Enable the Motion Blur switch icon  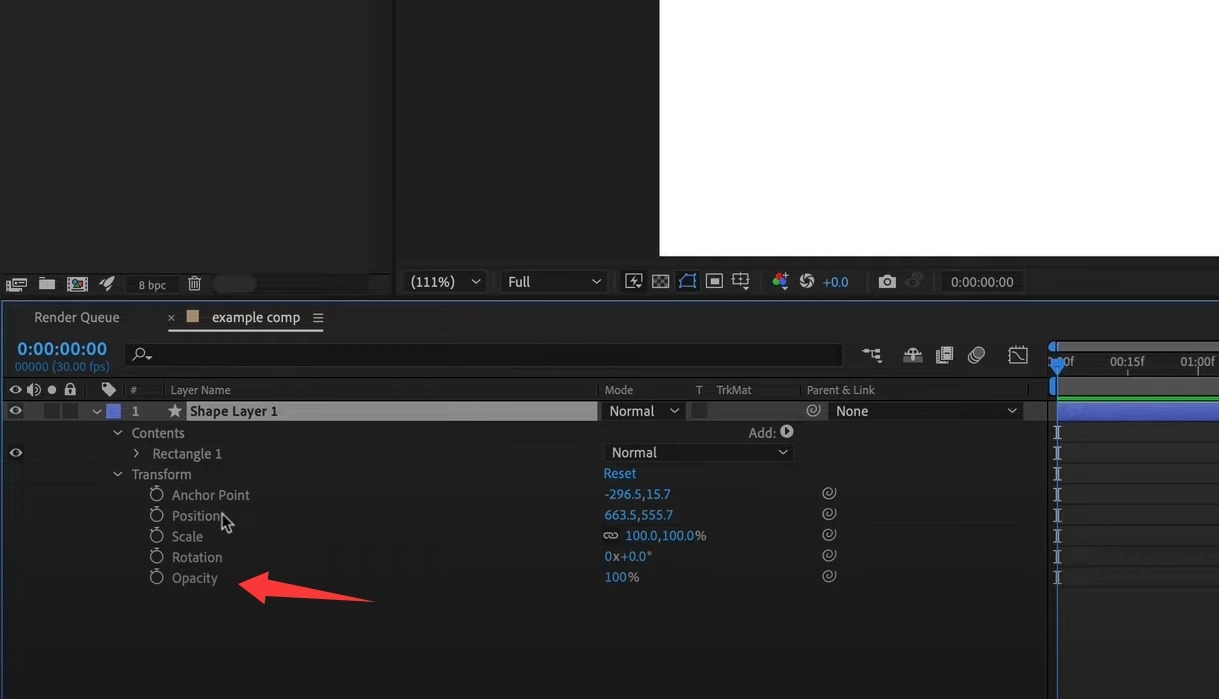(977, 355)
